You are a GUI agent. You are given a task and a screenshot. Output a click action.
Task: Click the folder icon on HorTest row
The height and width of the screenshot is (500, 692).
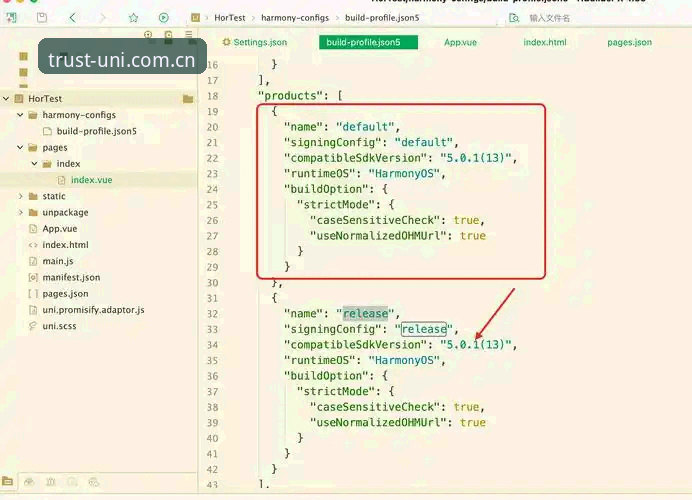[x=188, y=99]
